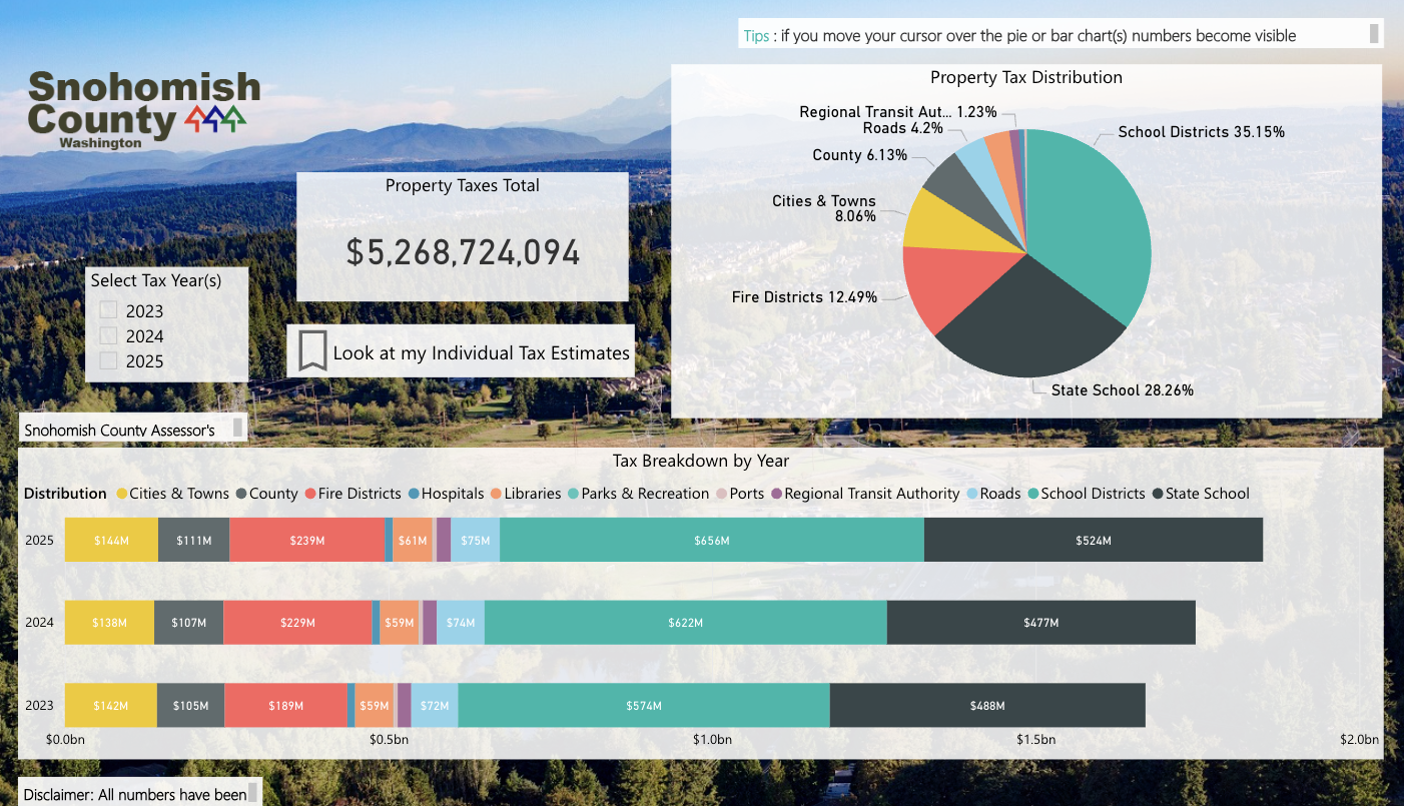Click the Snohomish County tree logo
The width and height of the screenshot is (1406, 806).
pos(216,118)
